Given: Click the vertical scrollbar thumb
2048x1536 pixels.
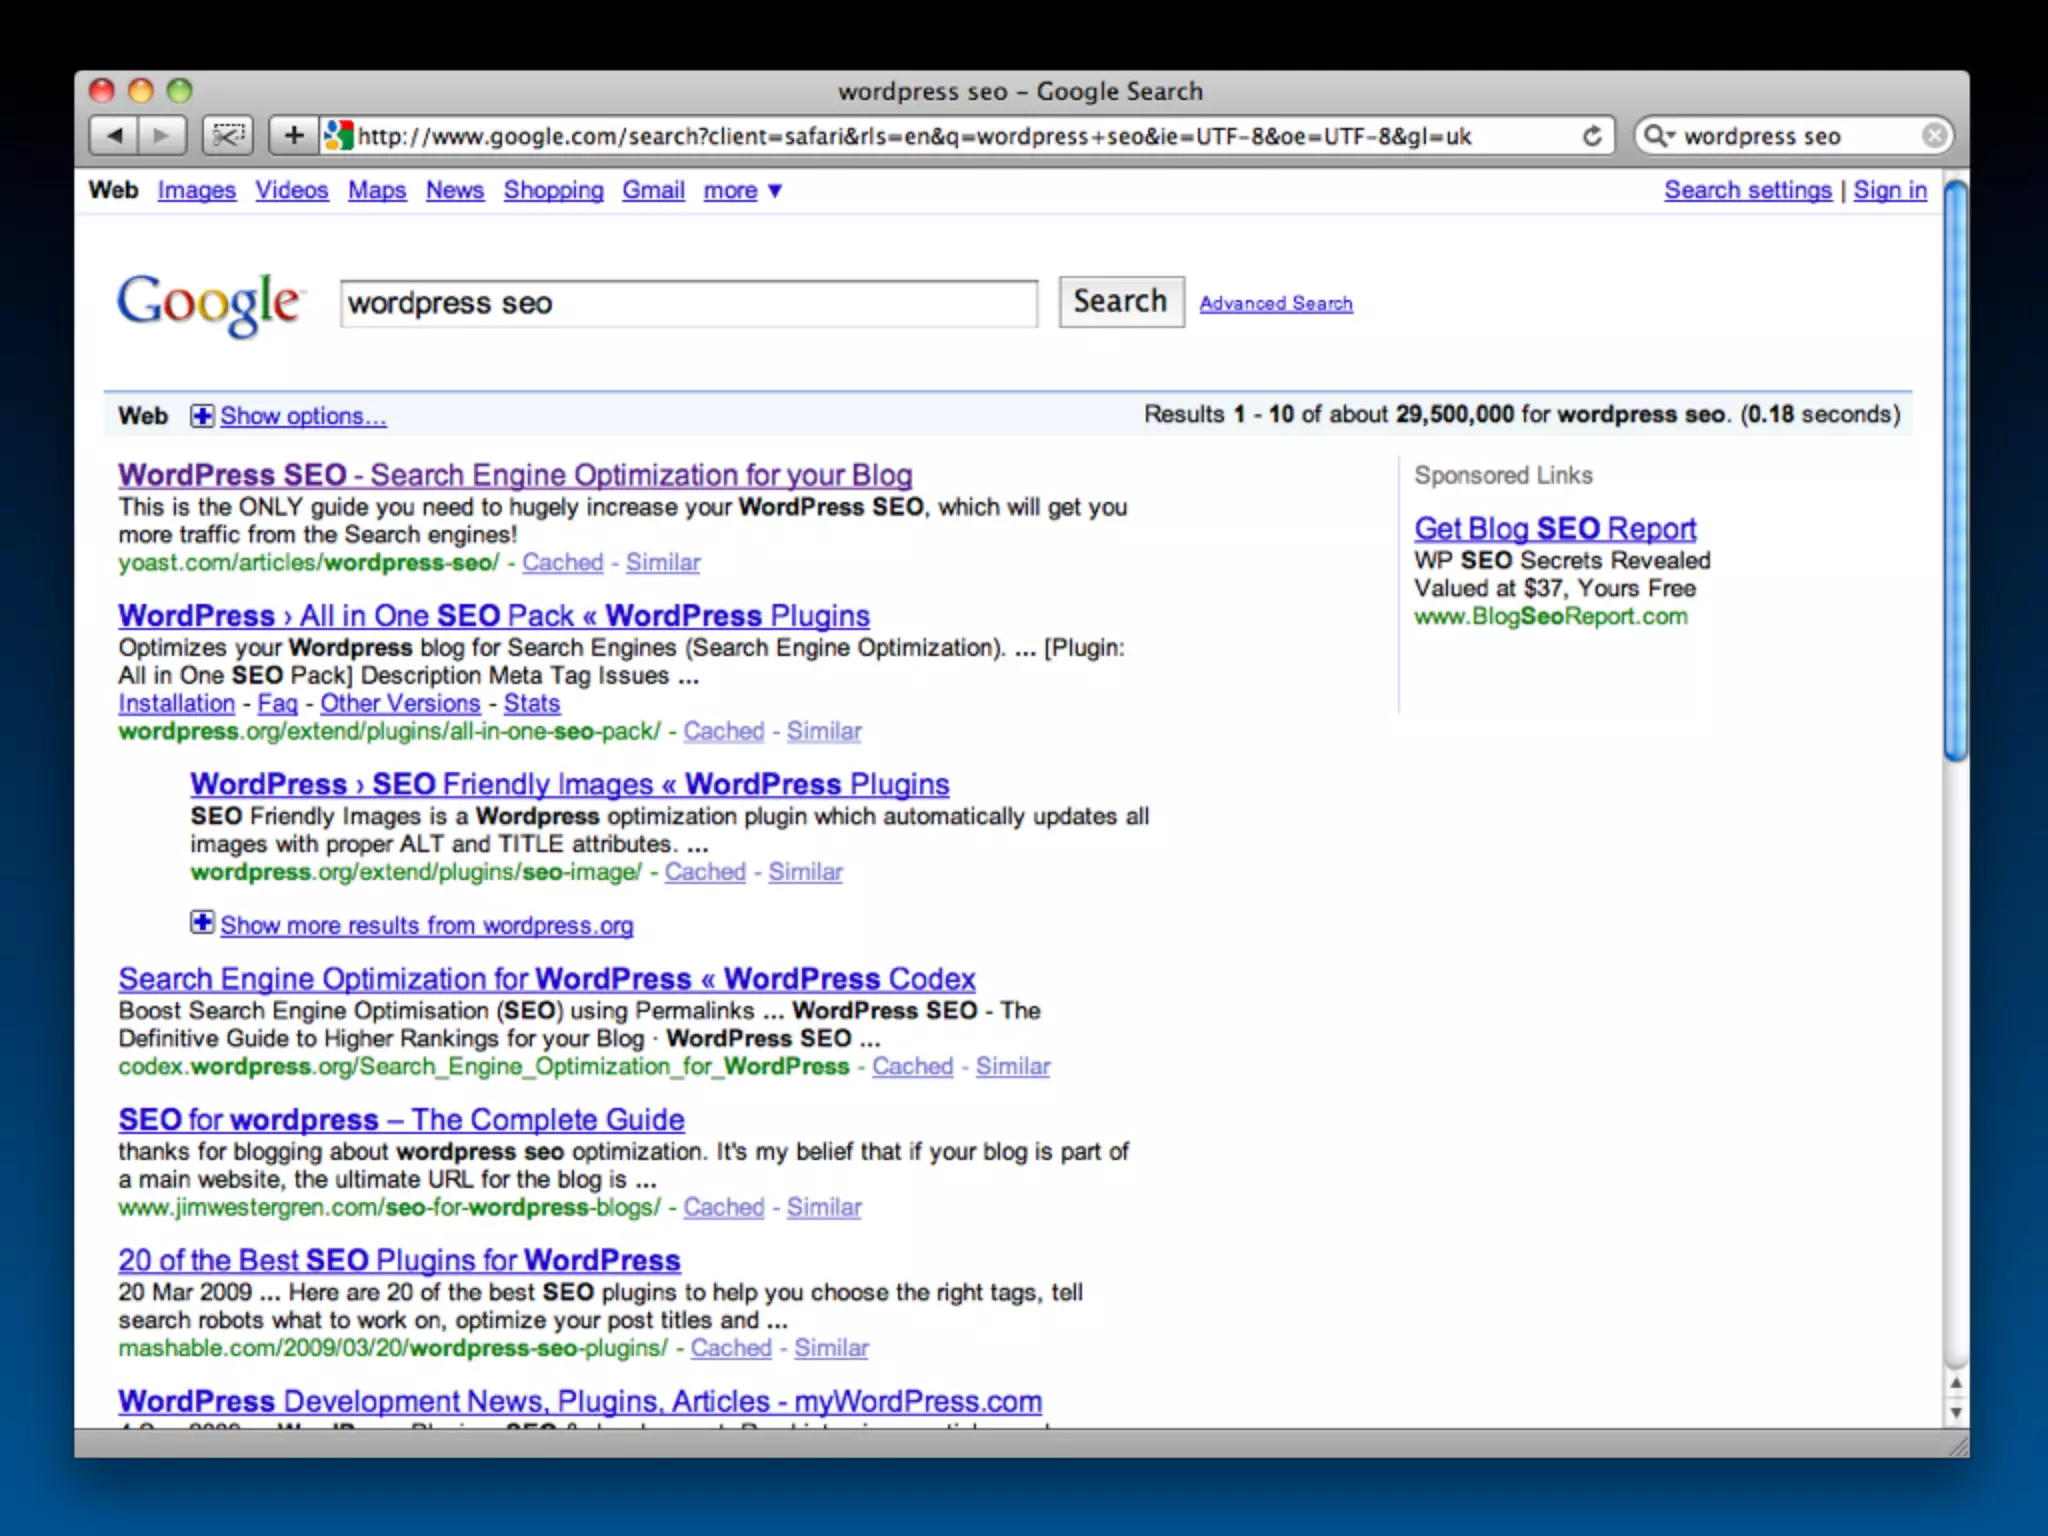Looking at the screenshot, I should pyautogui.click(x=1955, y=470).
